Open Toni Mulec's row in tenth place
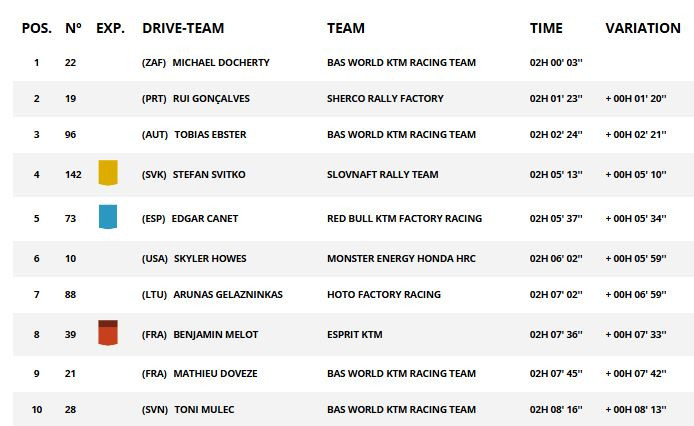Viewport: 694px width, 426px height. pyautogui.click(x=353, y=409)
